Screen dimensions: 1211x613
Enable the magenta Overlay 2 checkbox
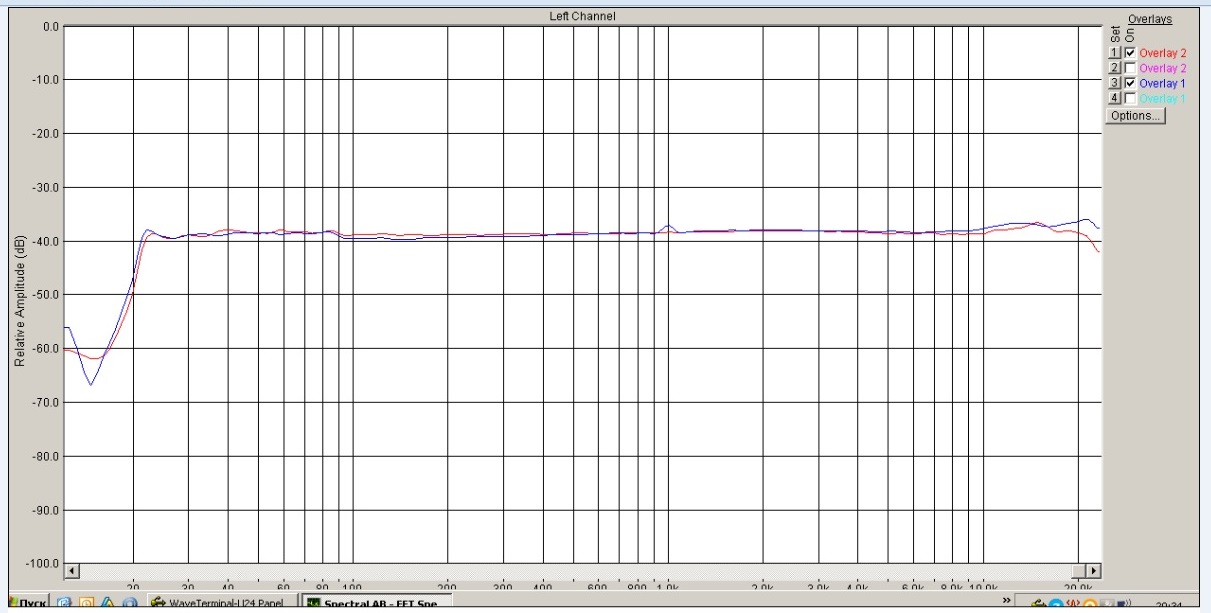coord(1130,68)
